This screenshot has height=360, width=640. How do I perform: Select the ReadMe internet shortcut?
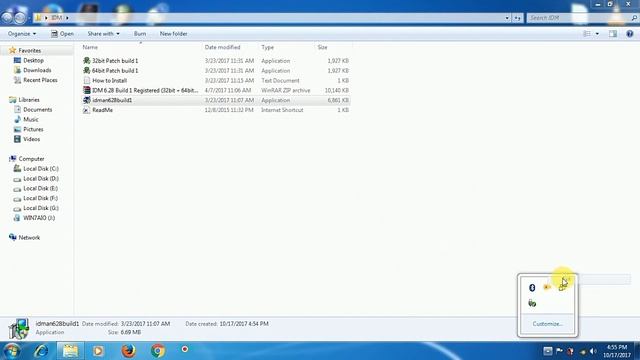[216, 110]
